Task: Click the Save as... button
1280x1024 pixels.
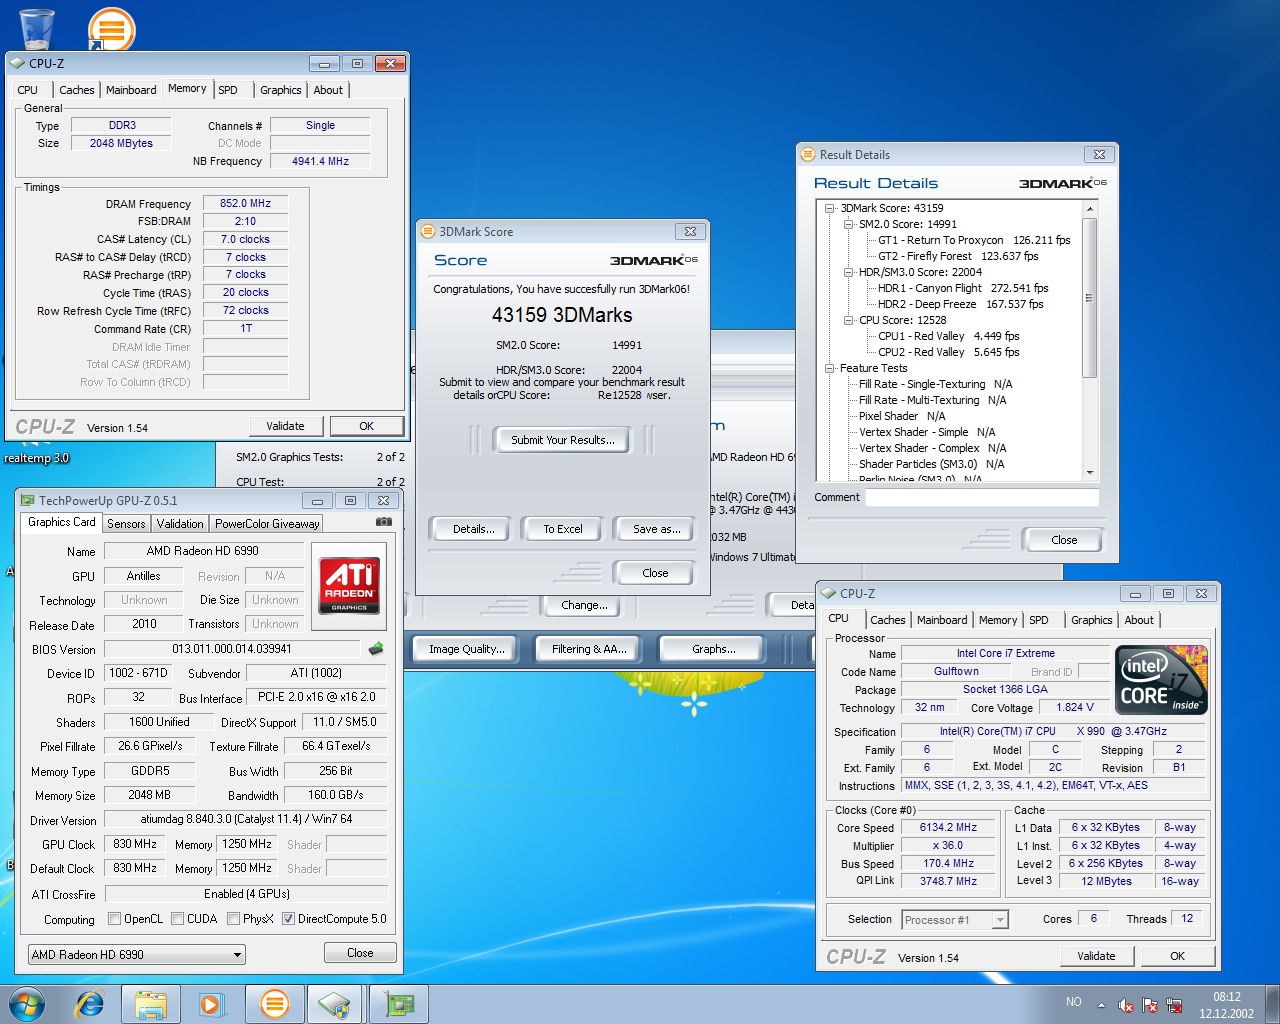Action: 656,529
